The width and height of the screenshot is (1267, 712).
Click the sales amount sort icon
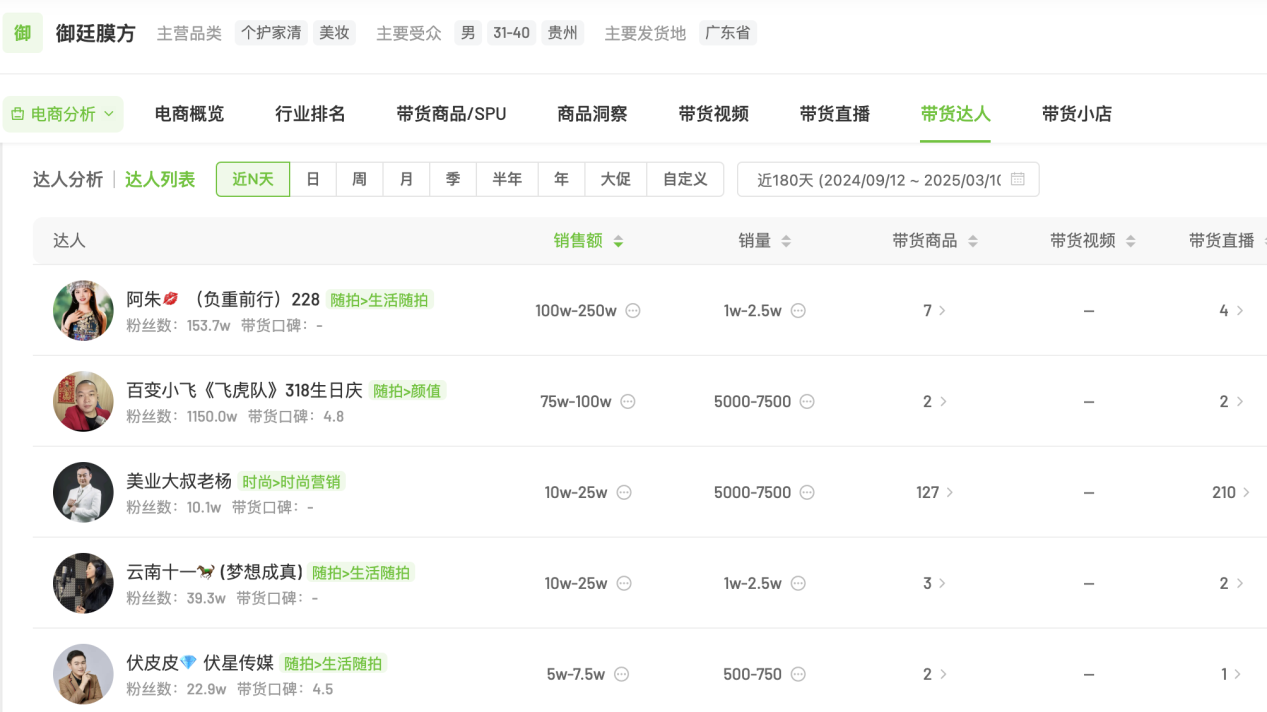coord(618,241)
